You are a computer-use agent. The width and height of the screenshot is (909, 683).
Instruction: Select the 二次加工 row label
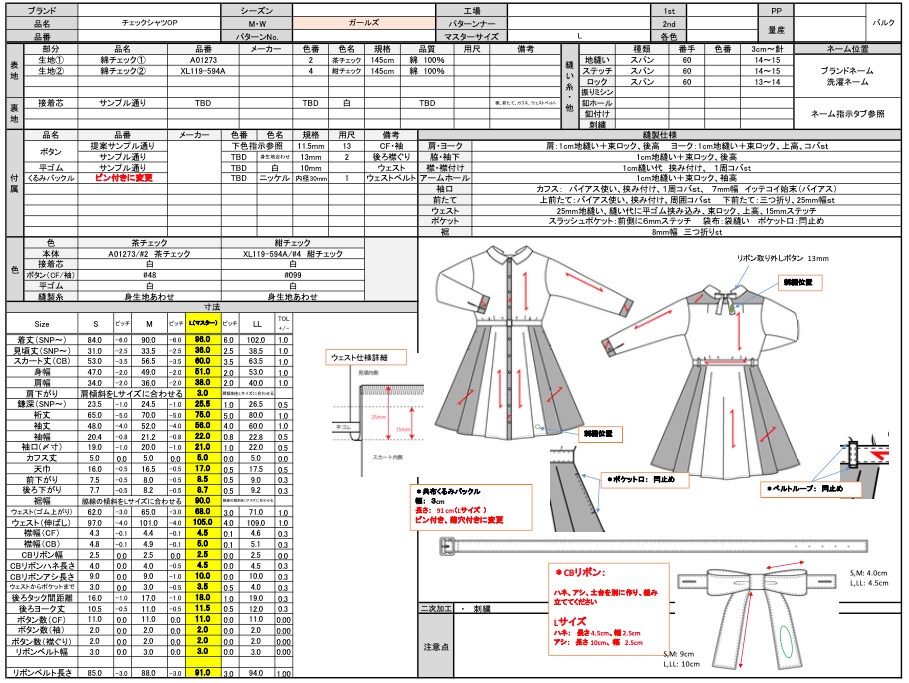(436, 609)
